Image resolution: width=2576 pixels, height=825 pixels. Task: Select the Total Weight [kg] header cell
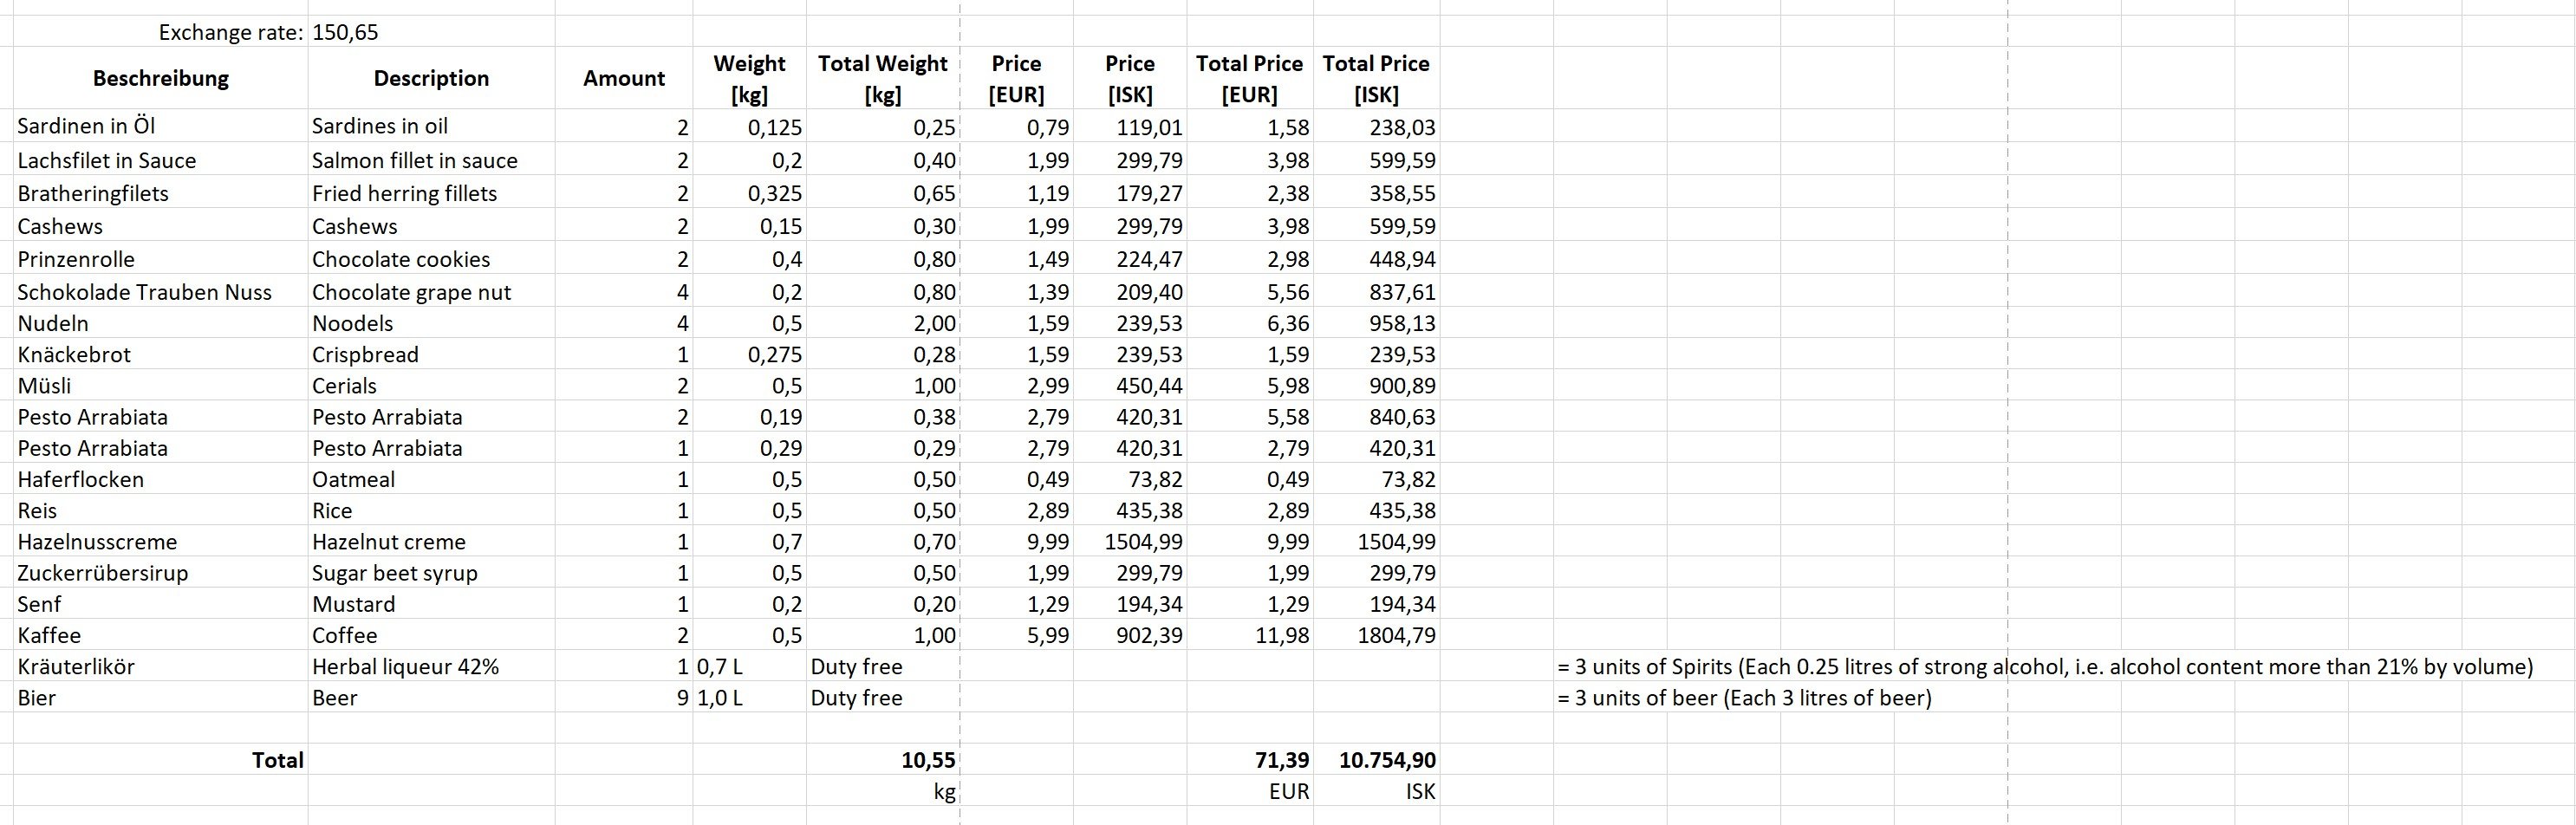882,78
